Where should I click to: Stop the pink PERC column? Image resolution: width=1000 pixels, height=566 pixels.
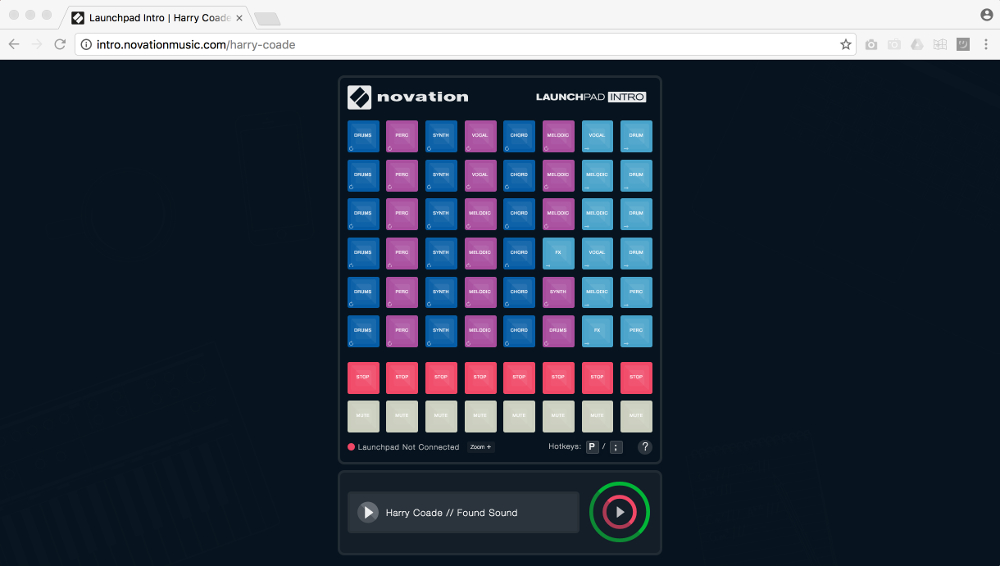coord(402,378)
